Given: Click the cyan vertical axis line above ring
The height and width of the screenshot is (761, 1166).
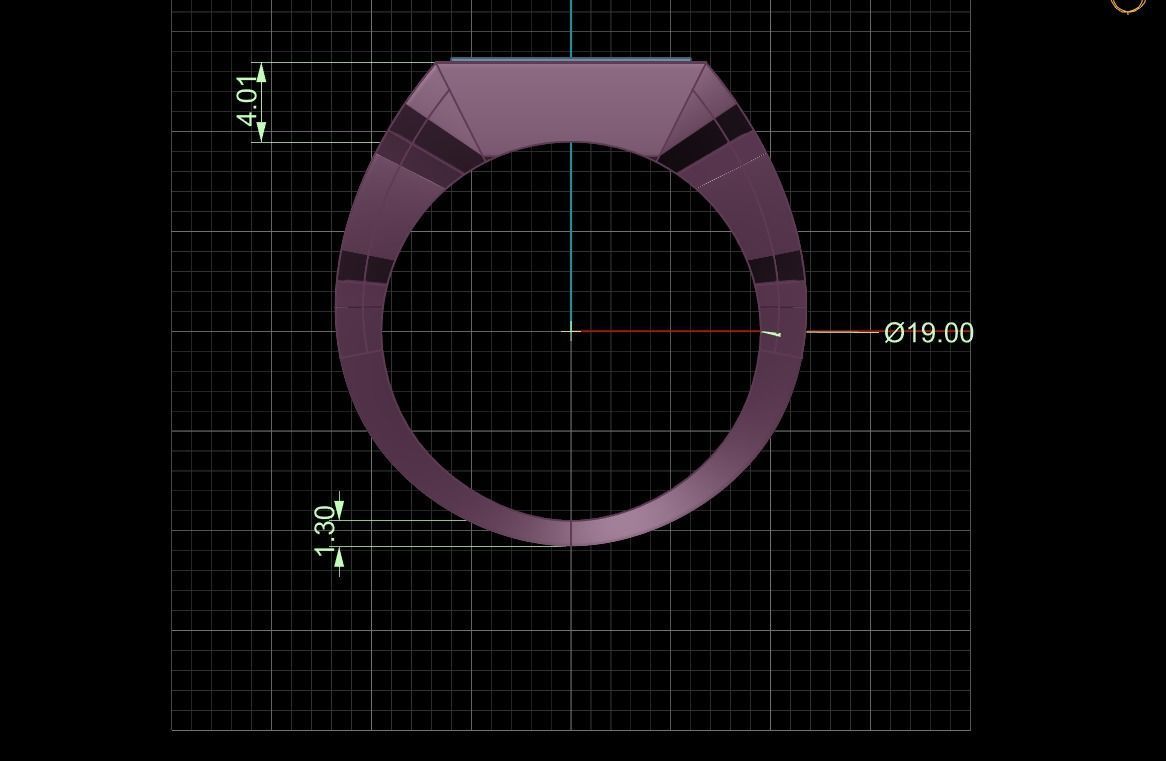Looking at the screenshot, I should (x=571, y=28).
